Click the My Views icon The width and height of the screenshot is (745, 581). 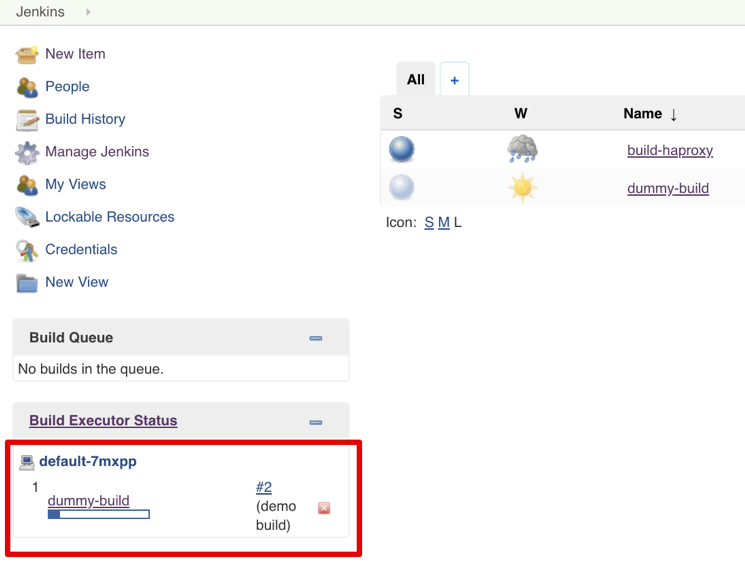(x=27, y=185)
